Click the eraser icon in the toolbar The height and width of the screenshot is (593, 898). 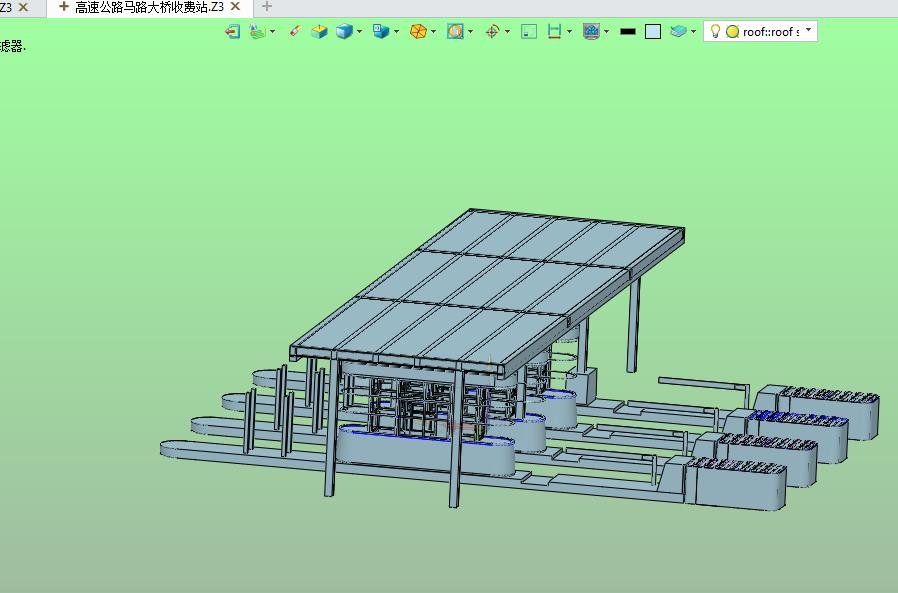(x=294, y=31)
